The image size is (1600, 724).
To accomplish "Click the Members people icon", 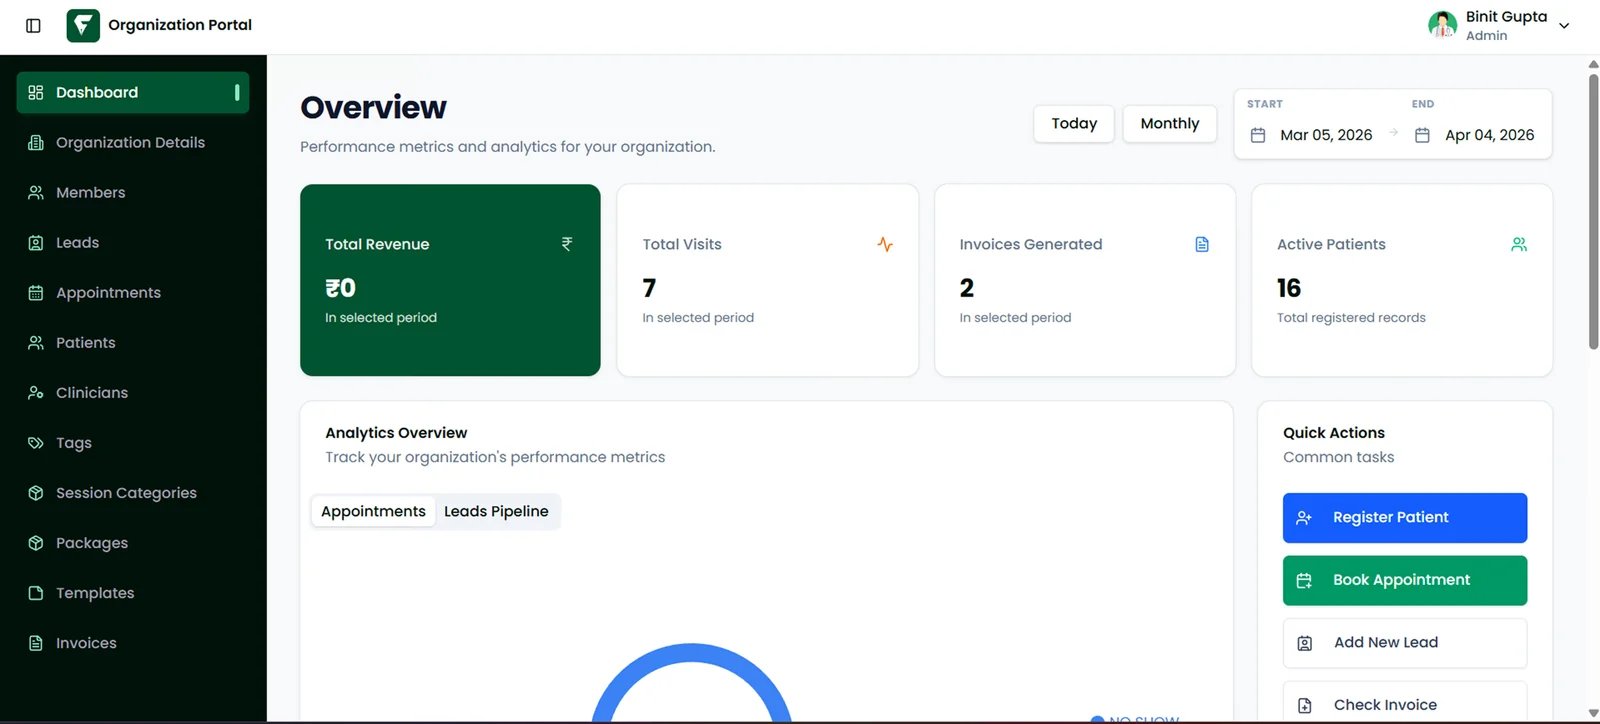I will 36,192.
